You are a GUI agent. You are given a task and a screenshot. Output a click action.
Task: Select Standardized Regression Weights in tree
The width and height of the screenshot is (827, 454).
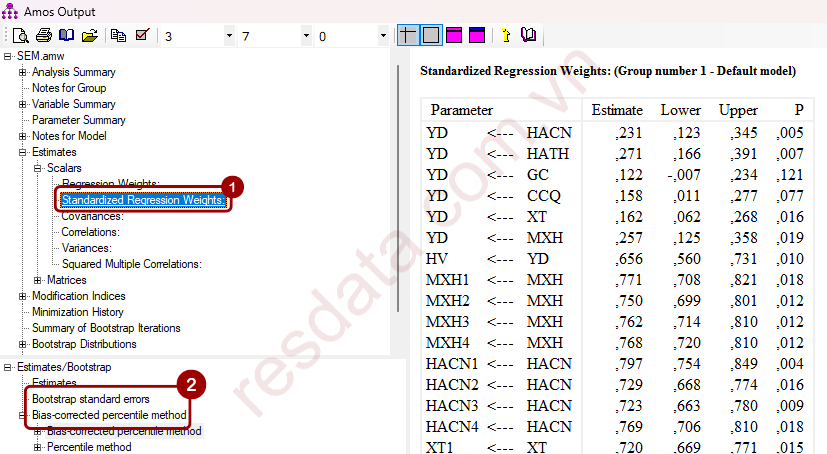point(143,200)
